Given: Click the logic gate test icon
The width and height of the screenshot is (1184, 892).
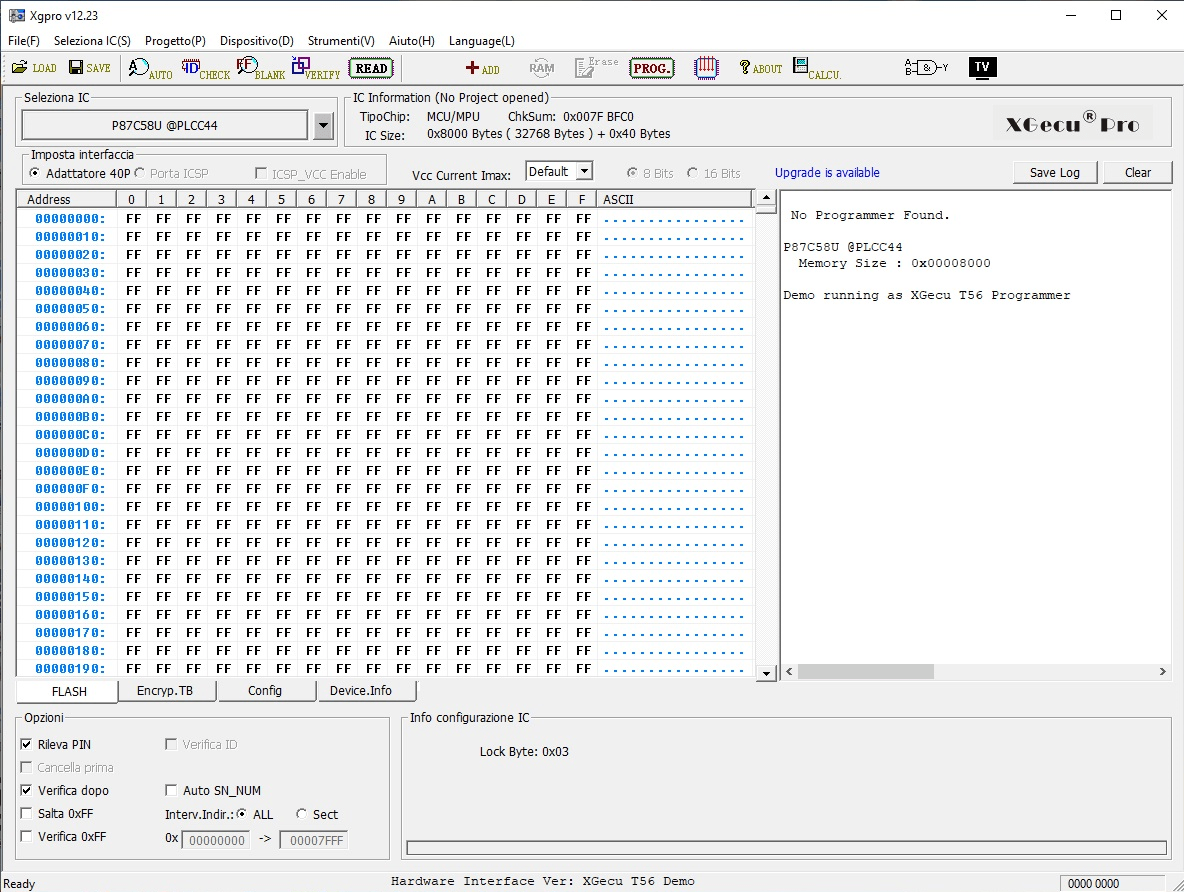Looking at the screenshot, I should [926, 68].
